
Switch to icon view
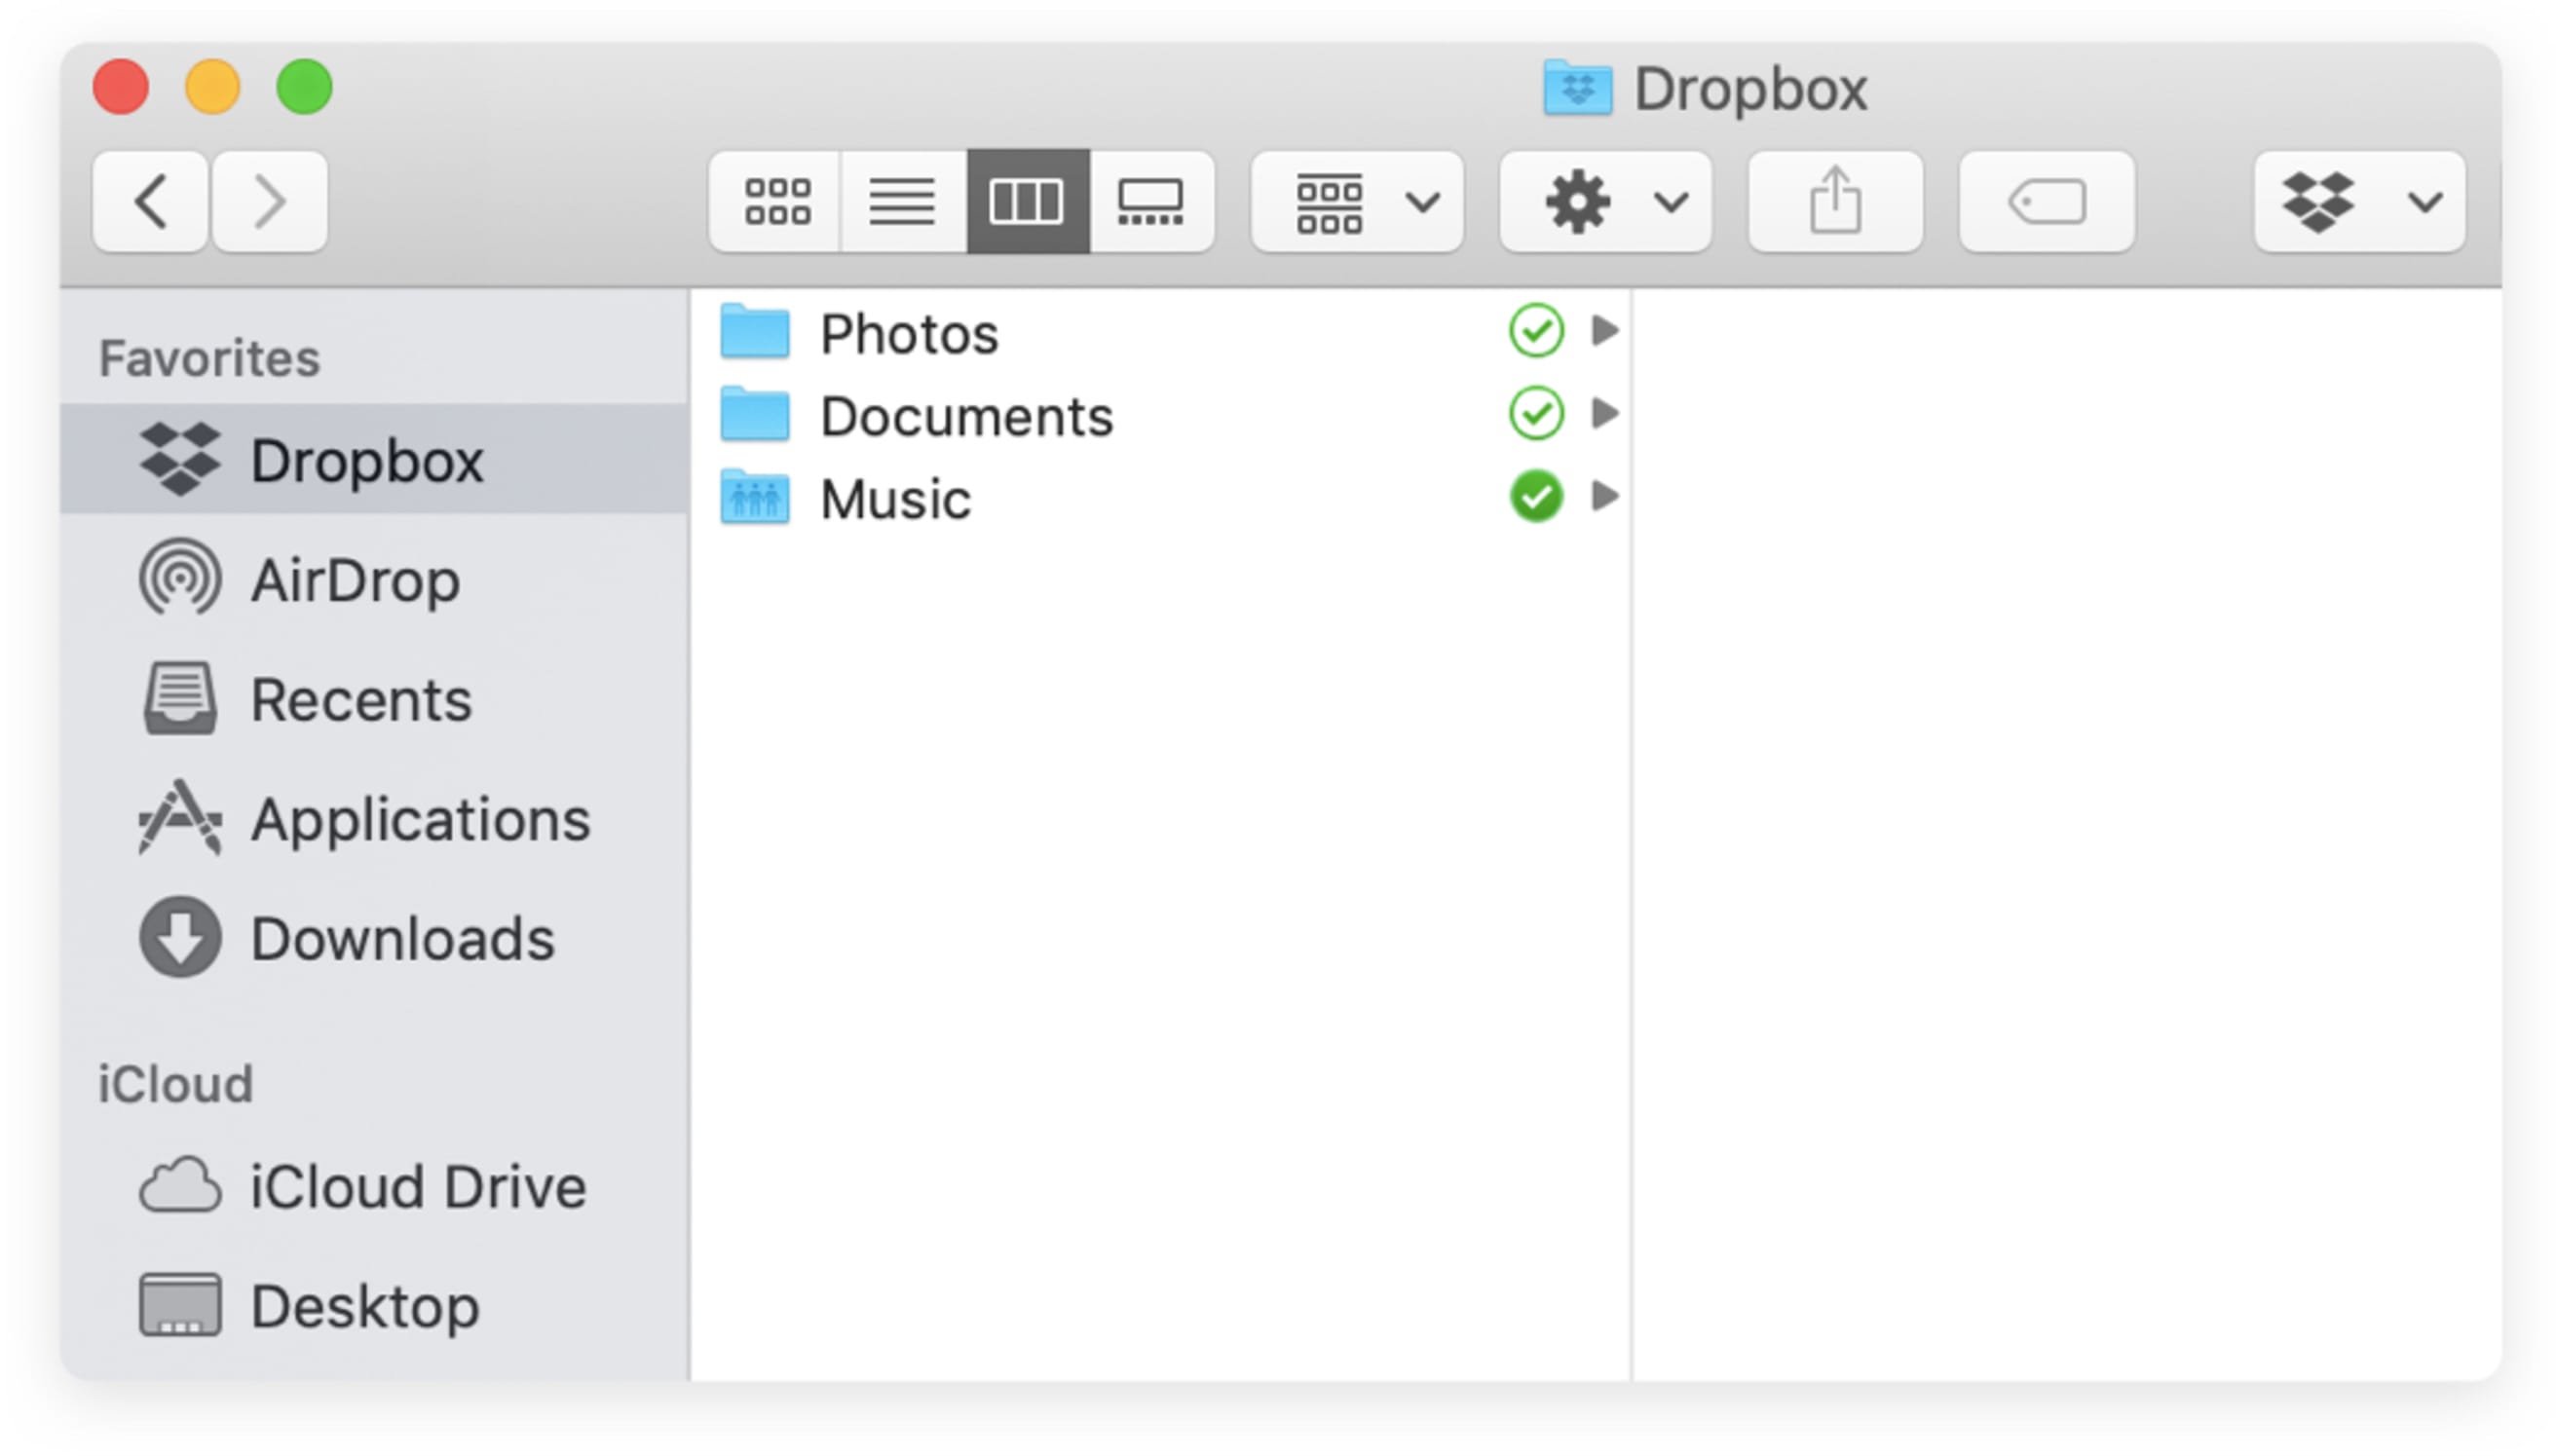[x=776, y=201]
